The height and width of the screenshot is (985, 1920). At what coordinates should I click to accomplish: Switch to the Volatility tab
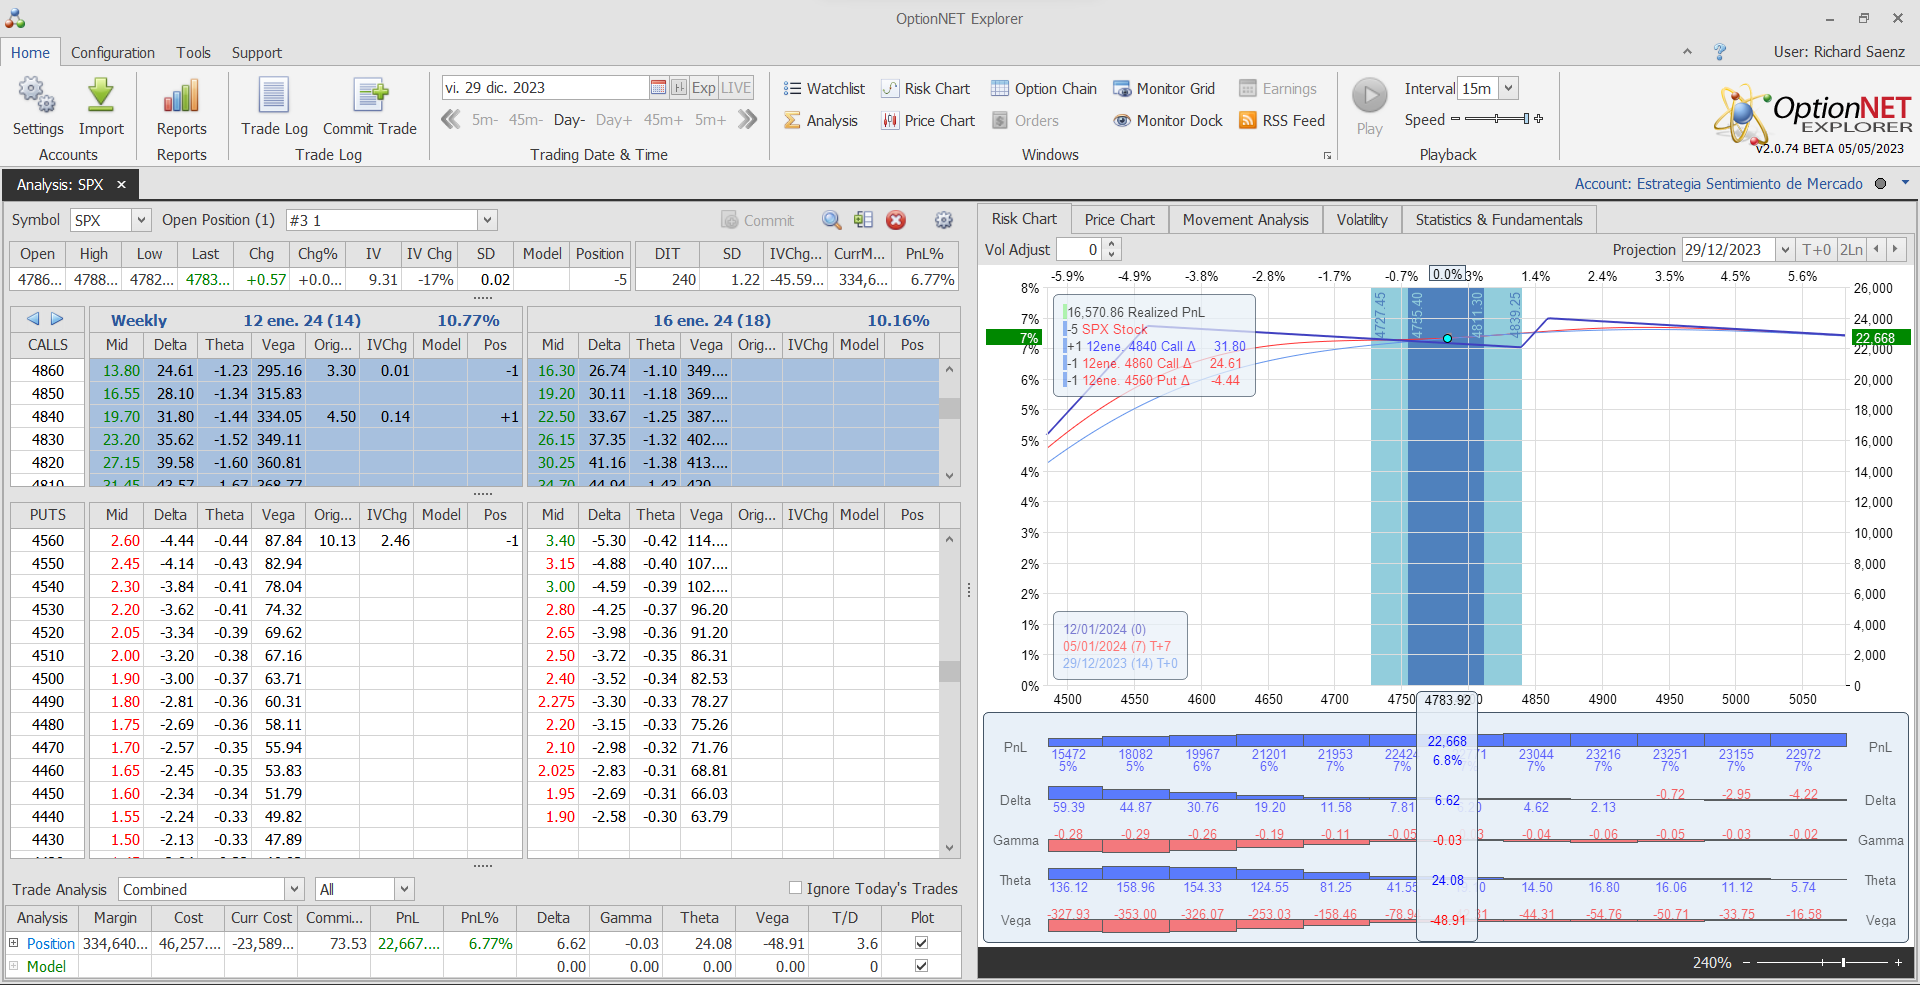[1361, 219]
